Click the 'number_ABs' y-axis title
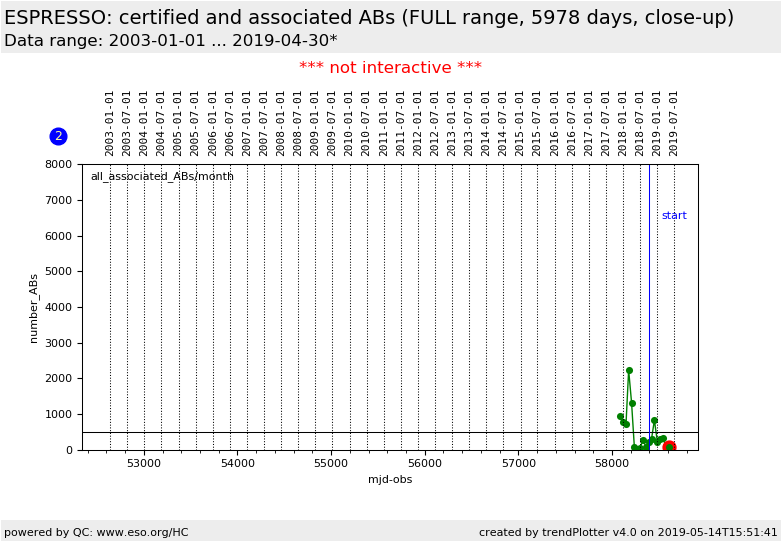Viewport: 782px width, 542px height. coord(33,308)
